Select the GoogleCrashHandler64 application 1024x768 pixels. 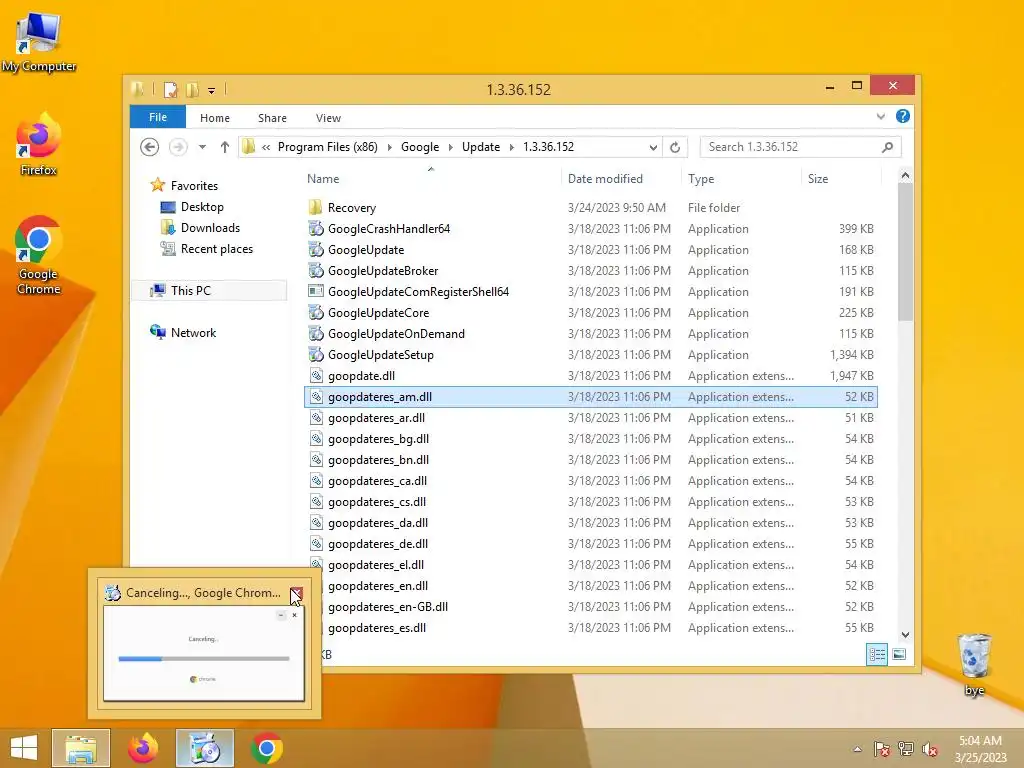coord(591,229)
